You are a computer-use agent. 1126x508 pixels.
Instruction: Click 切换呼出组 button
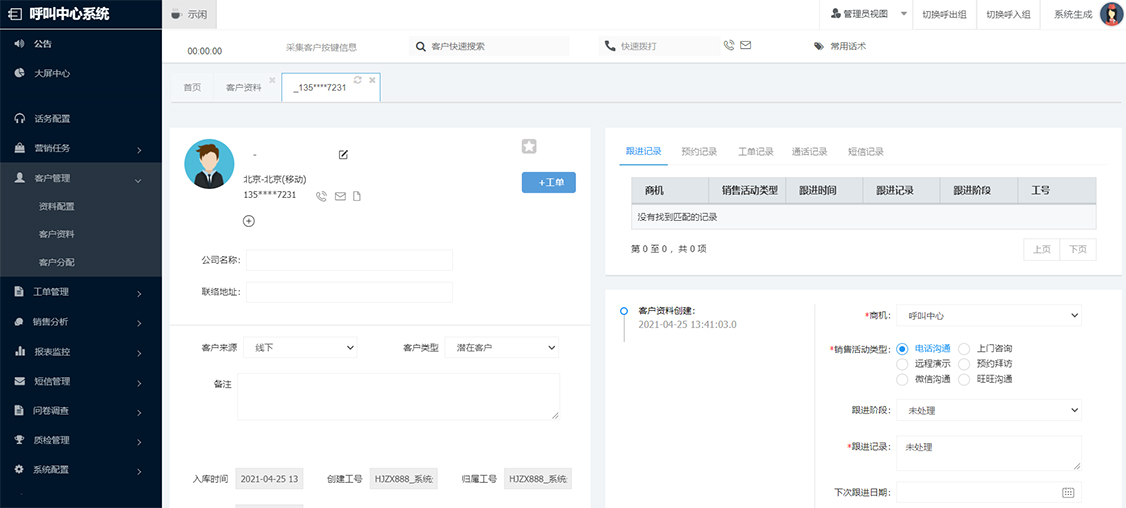944,14
